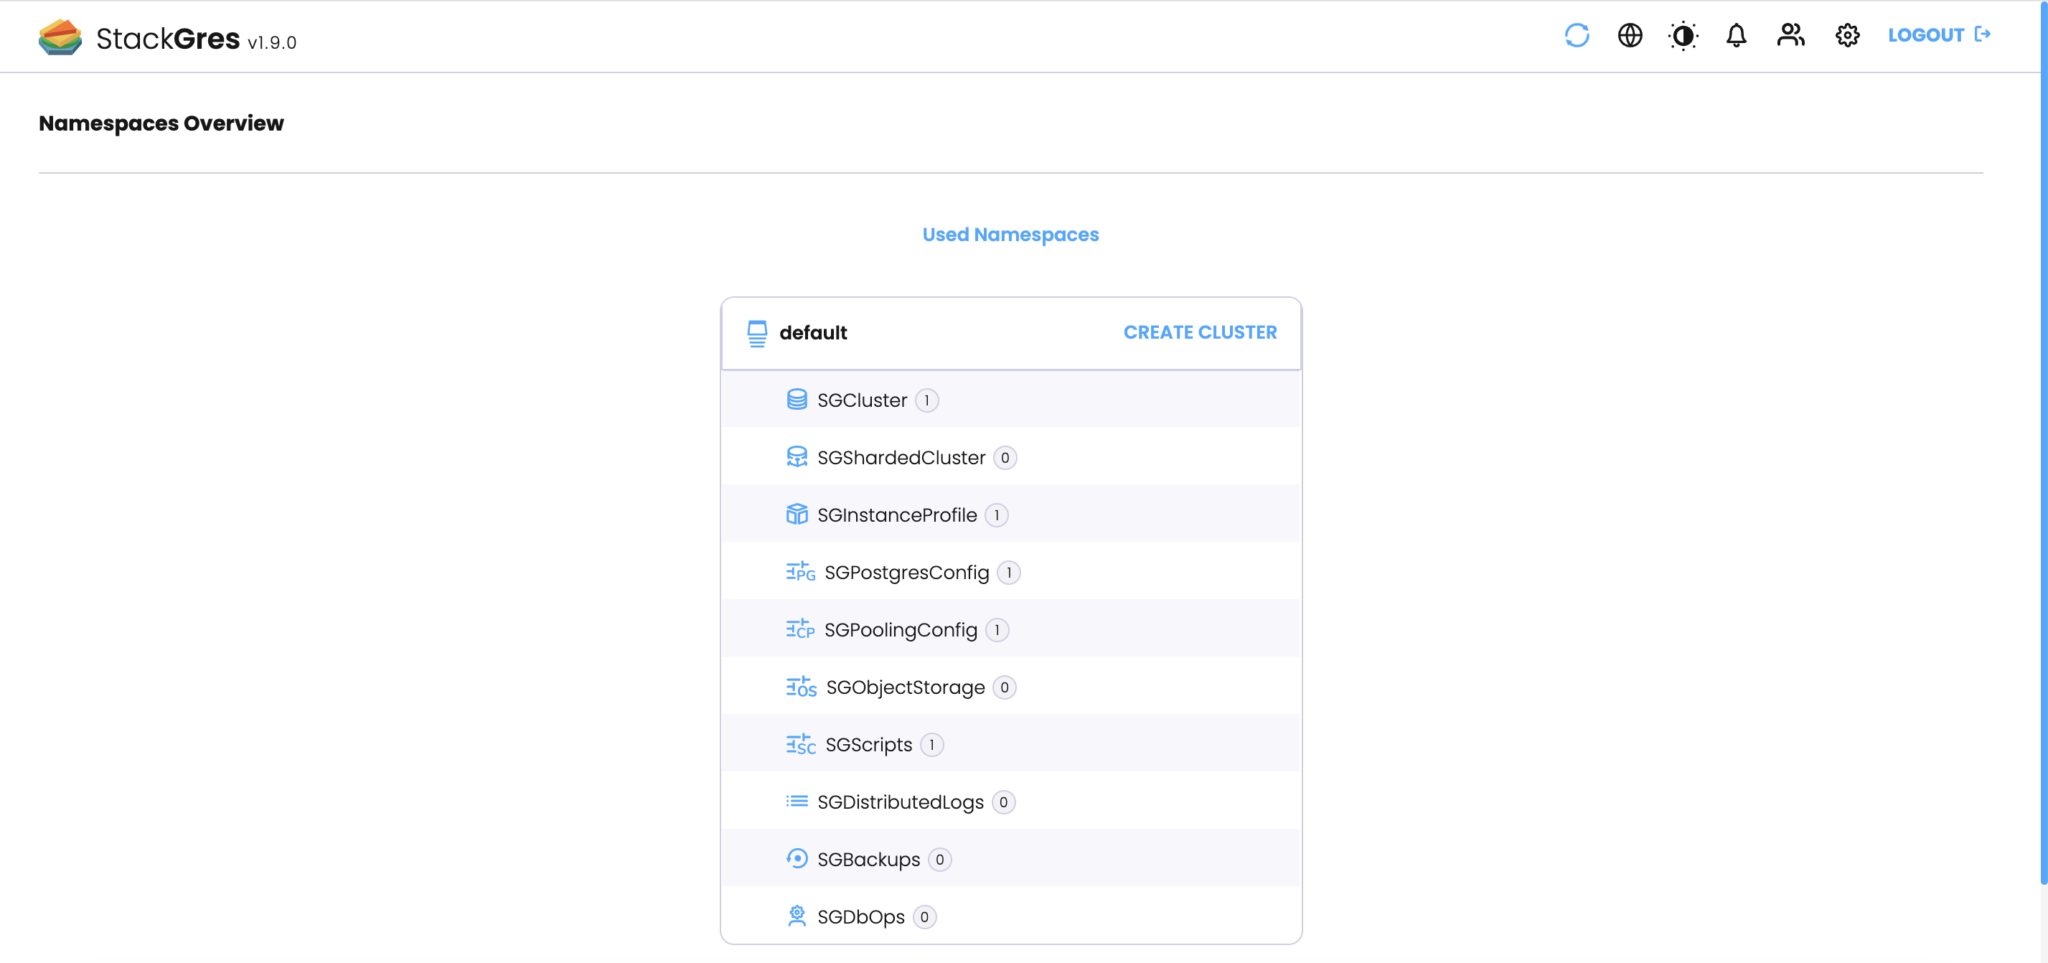
Task: Click the SGCluster count badge
Action: click(927, 400)
